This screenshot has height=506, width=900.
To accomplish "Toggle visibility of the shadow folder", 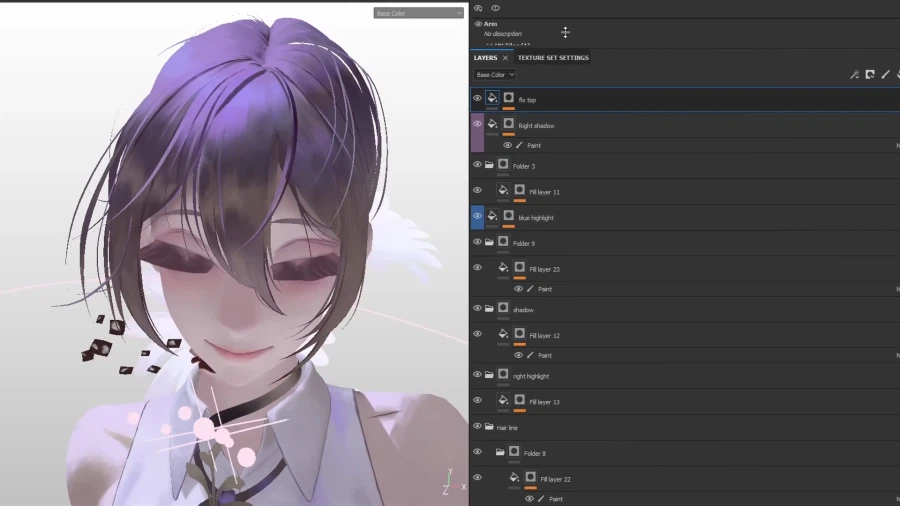I will point(478,308).
